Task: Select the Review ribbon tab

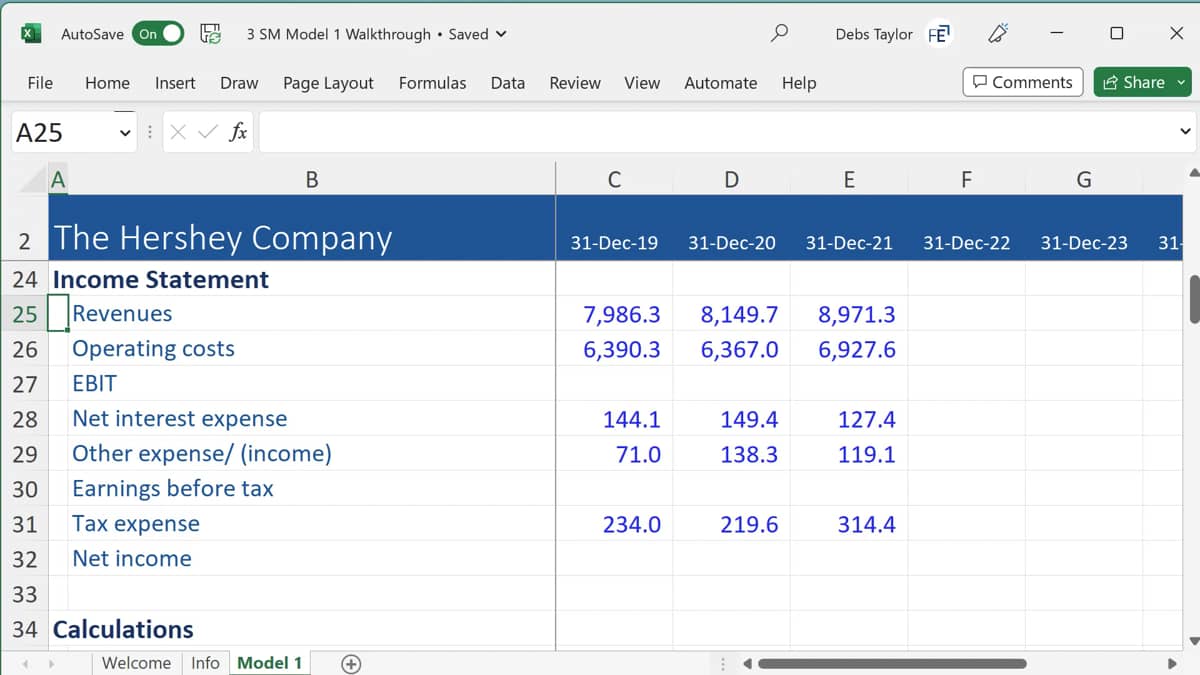Action: 575,83
